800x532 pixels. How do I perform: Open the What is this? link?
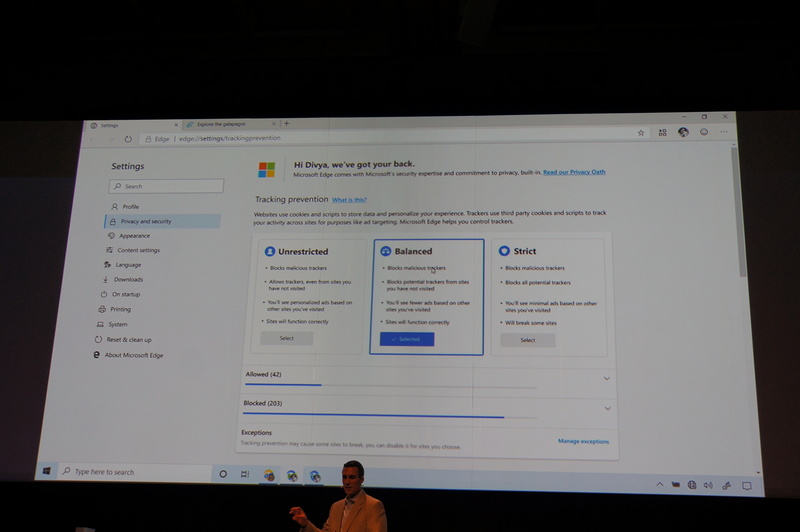[349, 200]
